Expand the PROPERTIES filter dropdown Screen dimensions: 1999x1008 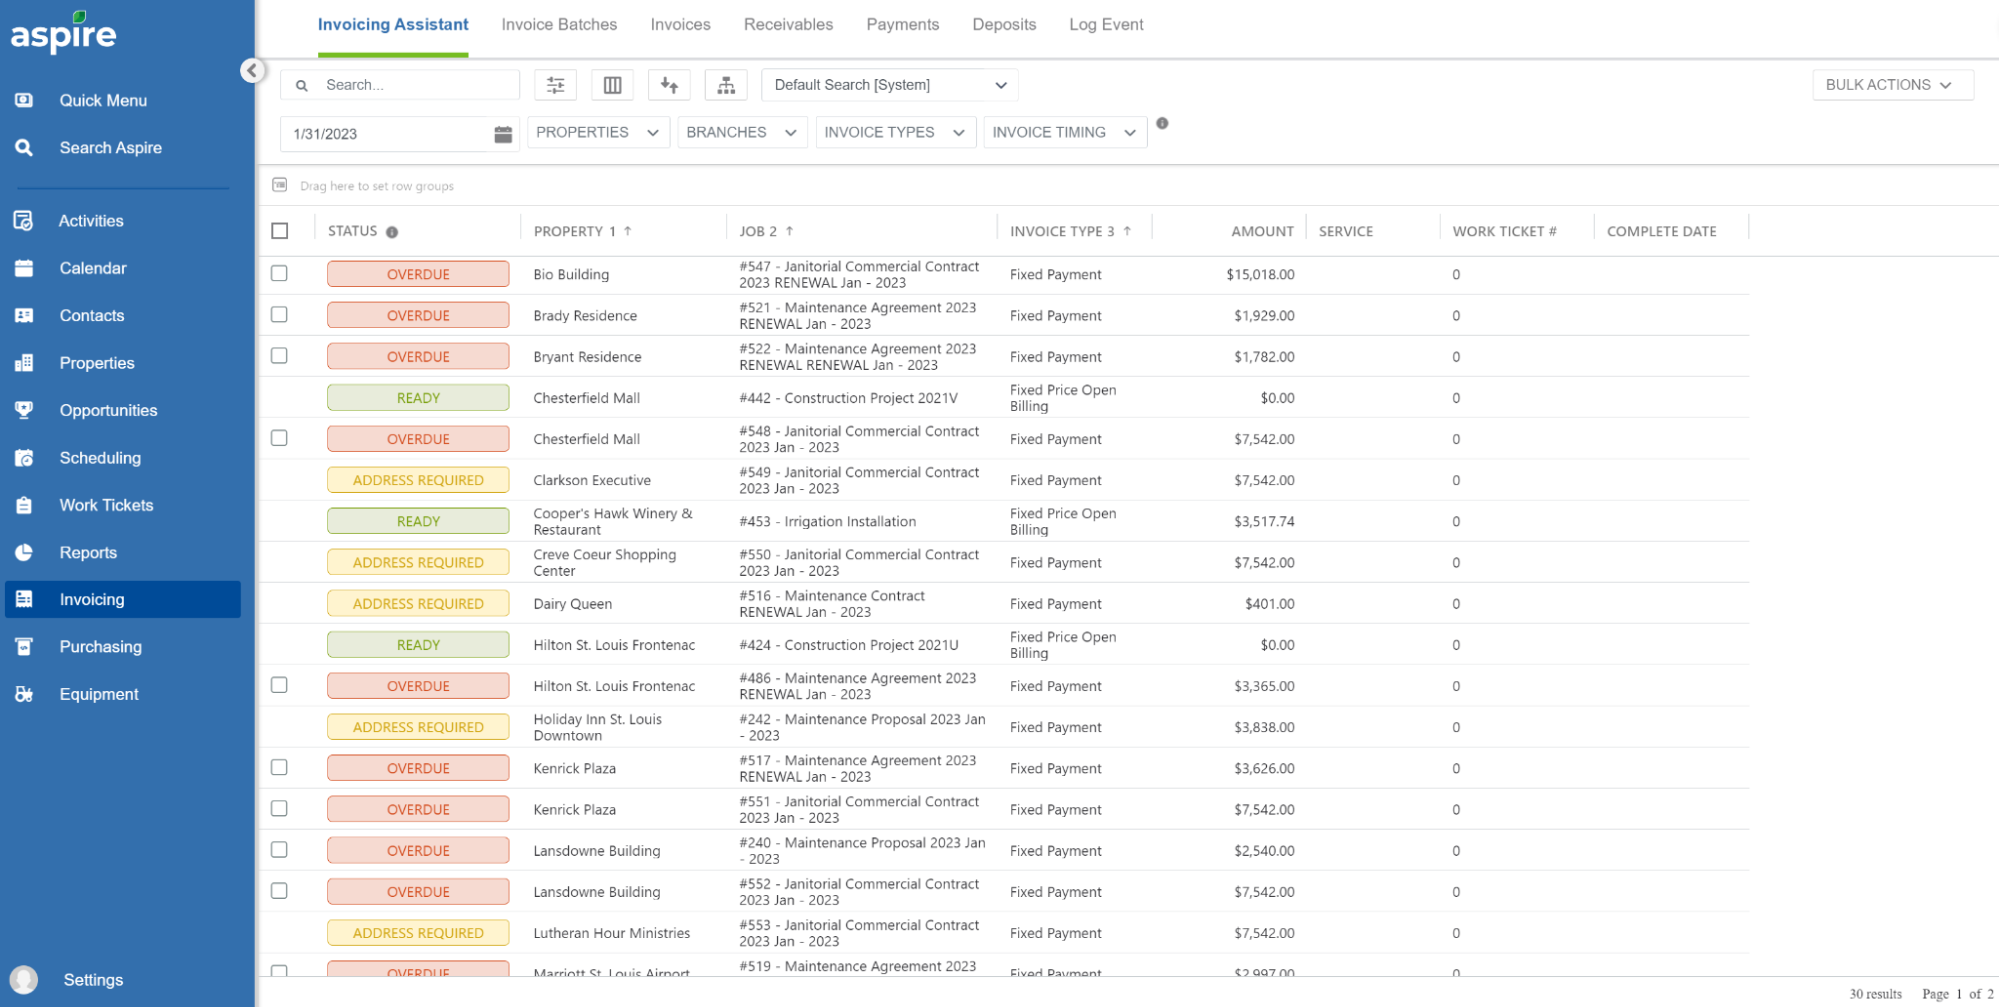(x=598, y=132)
